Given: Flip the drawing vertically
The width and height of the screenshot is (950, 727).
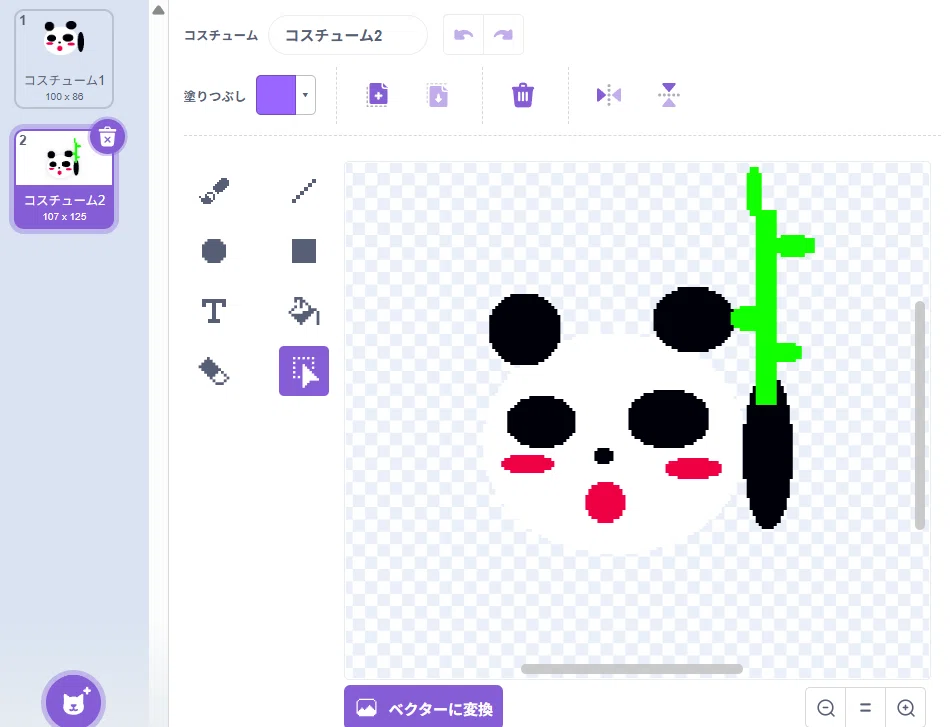Looking at the screenshot, I should [x=669, y=95].
